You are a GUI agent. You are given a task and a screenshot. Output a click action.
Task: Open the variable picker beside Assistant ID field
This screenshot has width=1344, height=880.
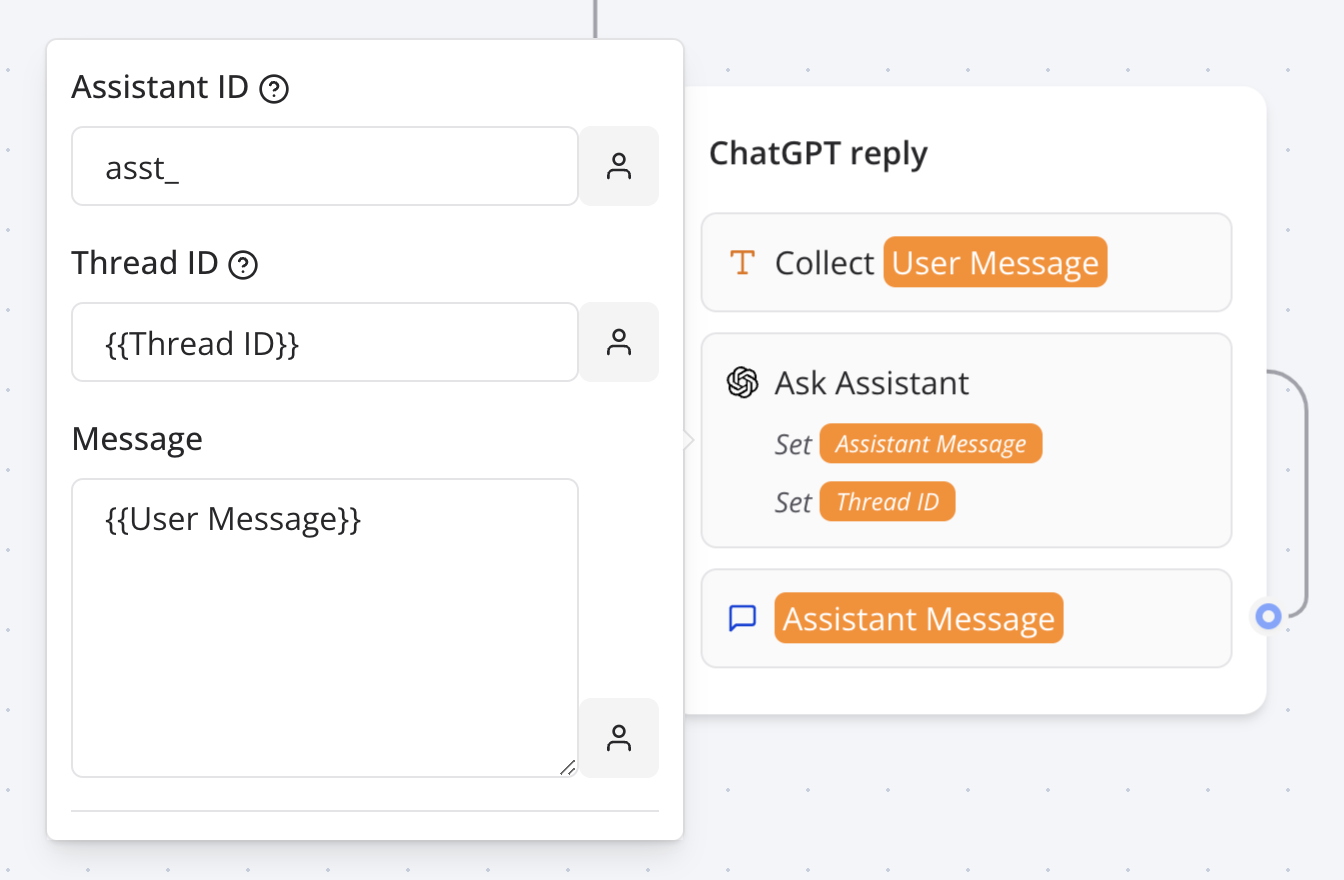618,166
